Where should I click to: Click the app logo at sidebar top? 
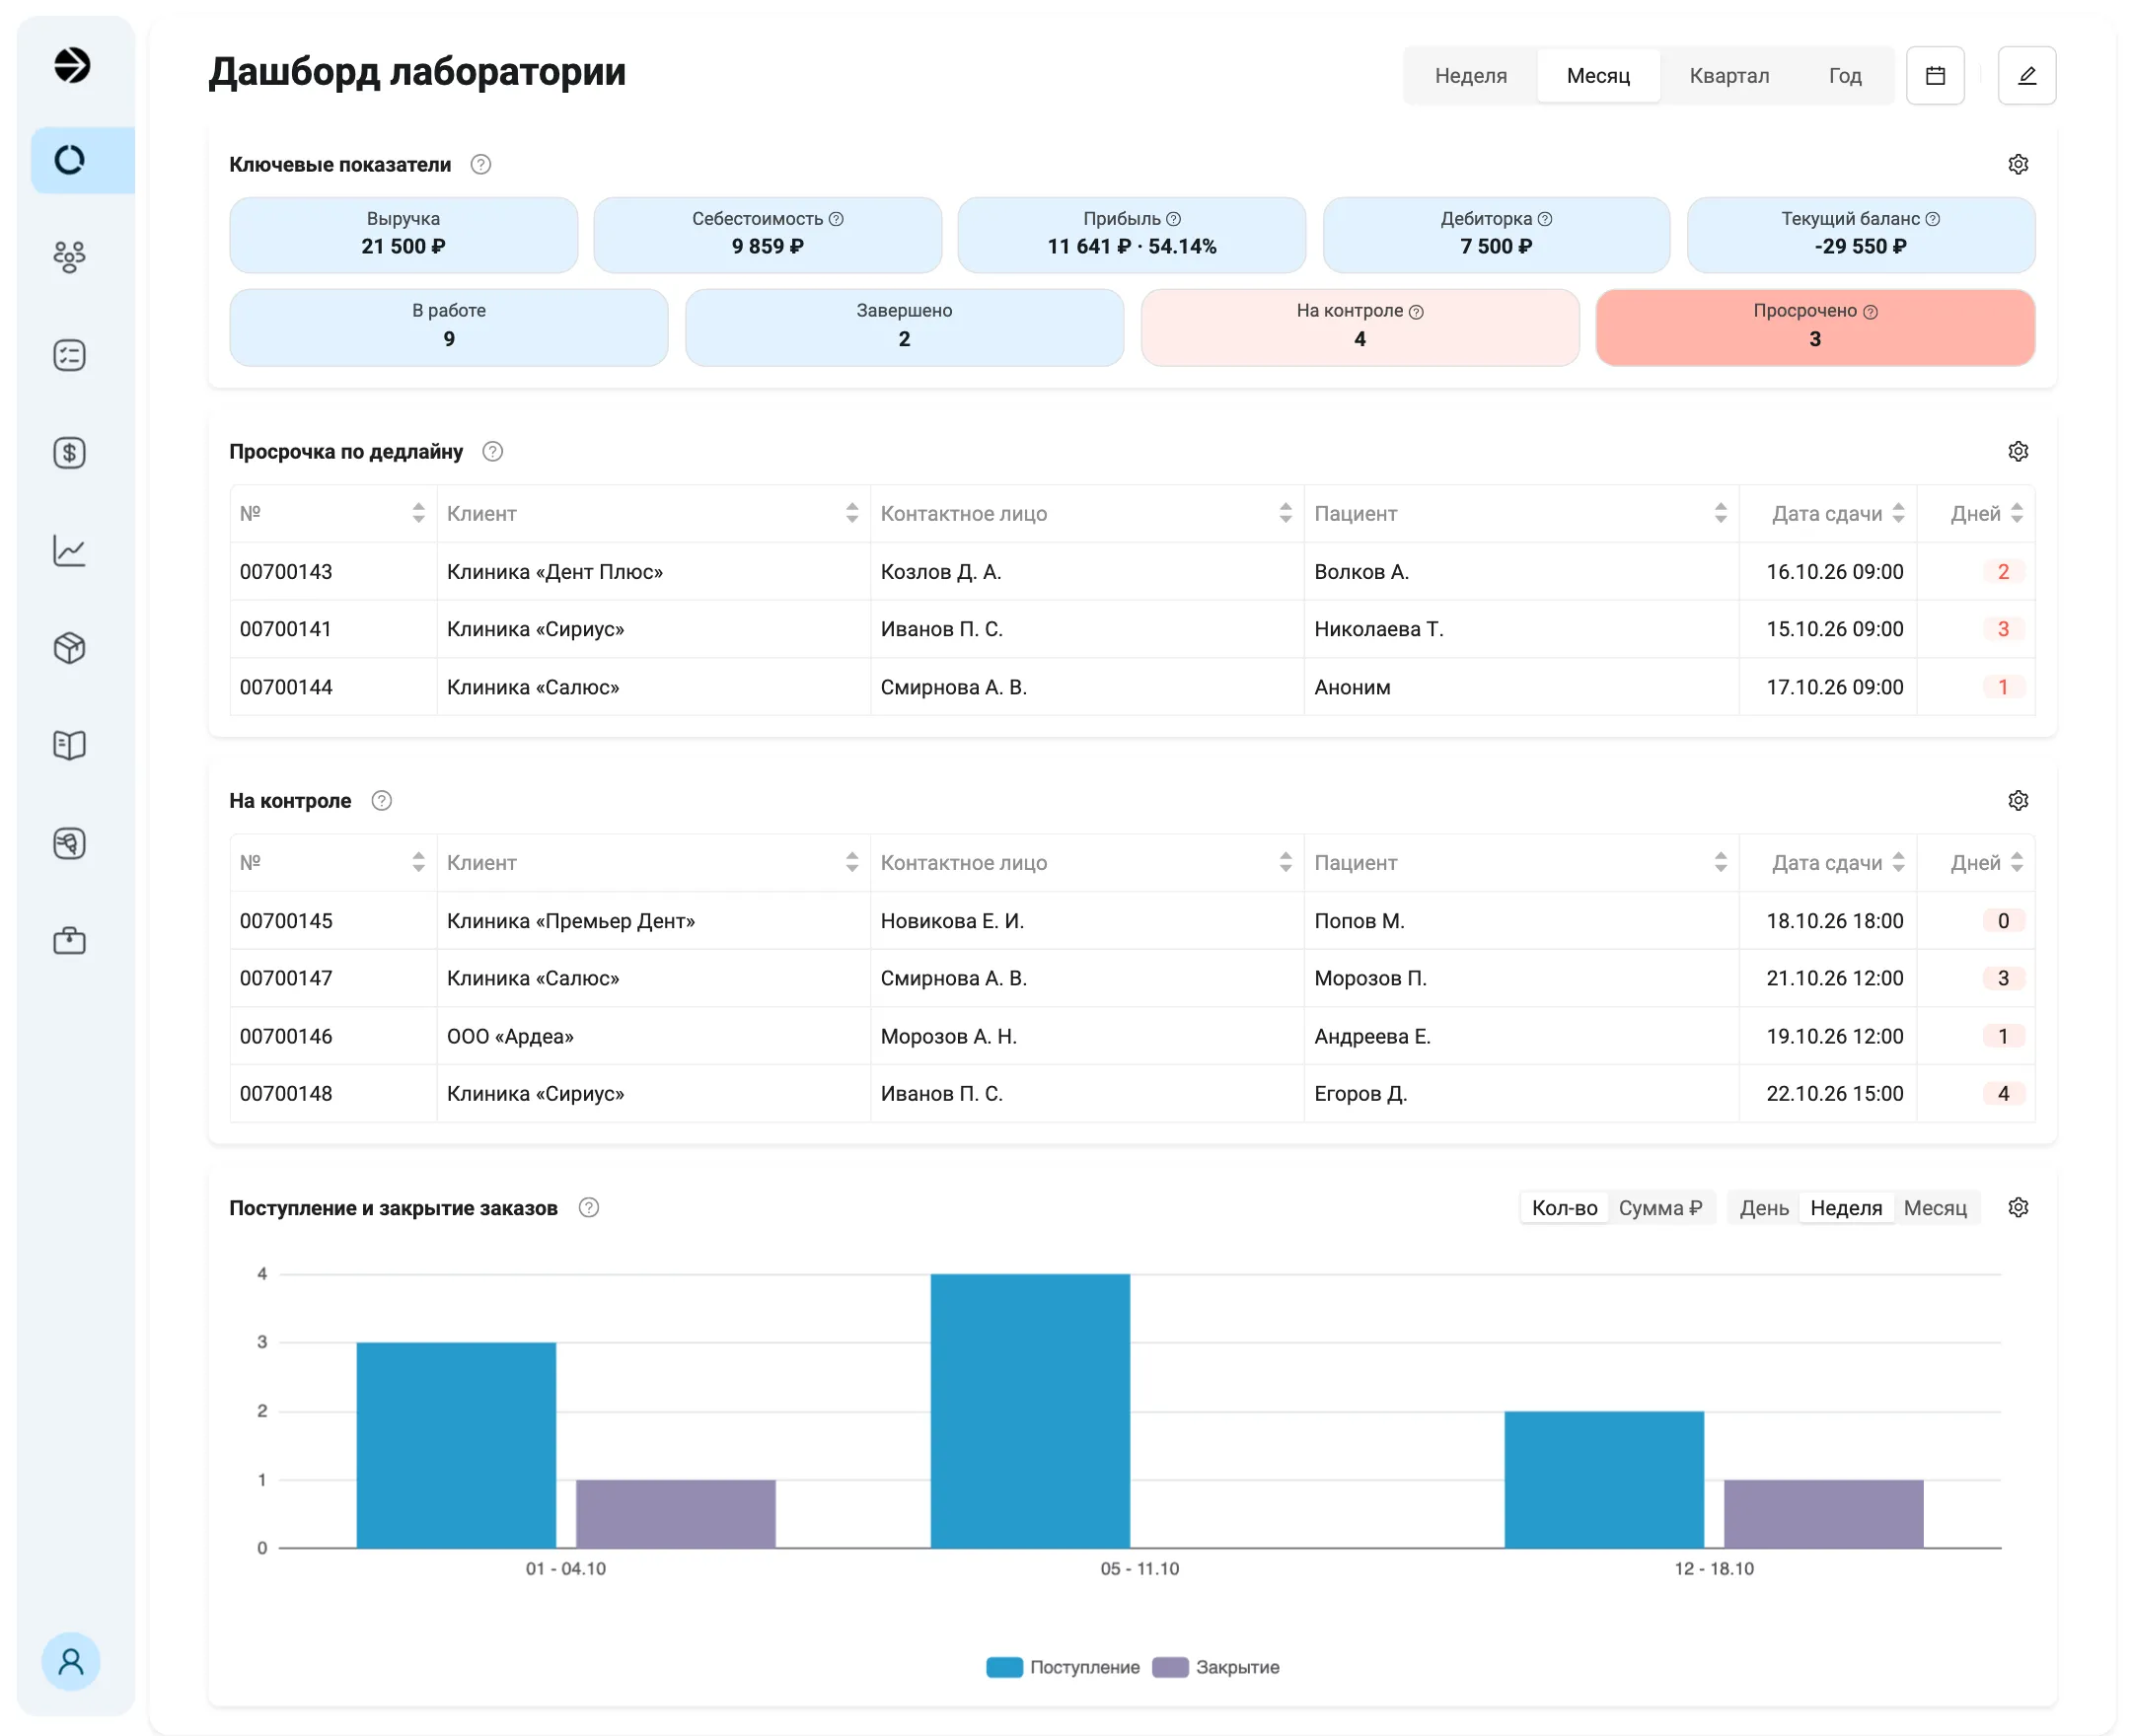pos(72,65)
